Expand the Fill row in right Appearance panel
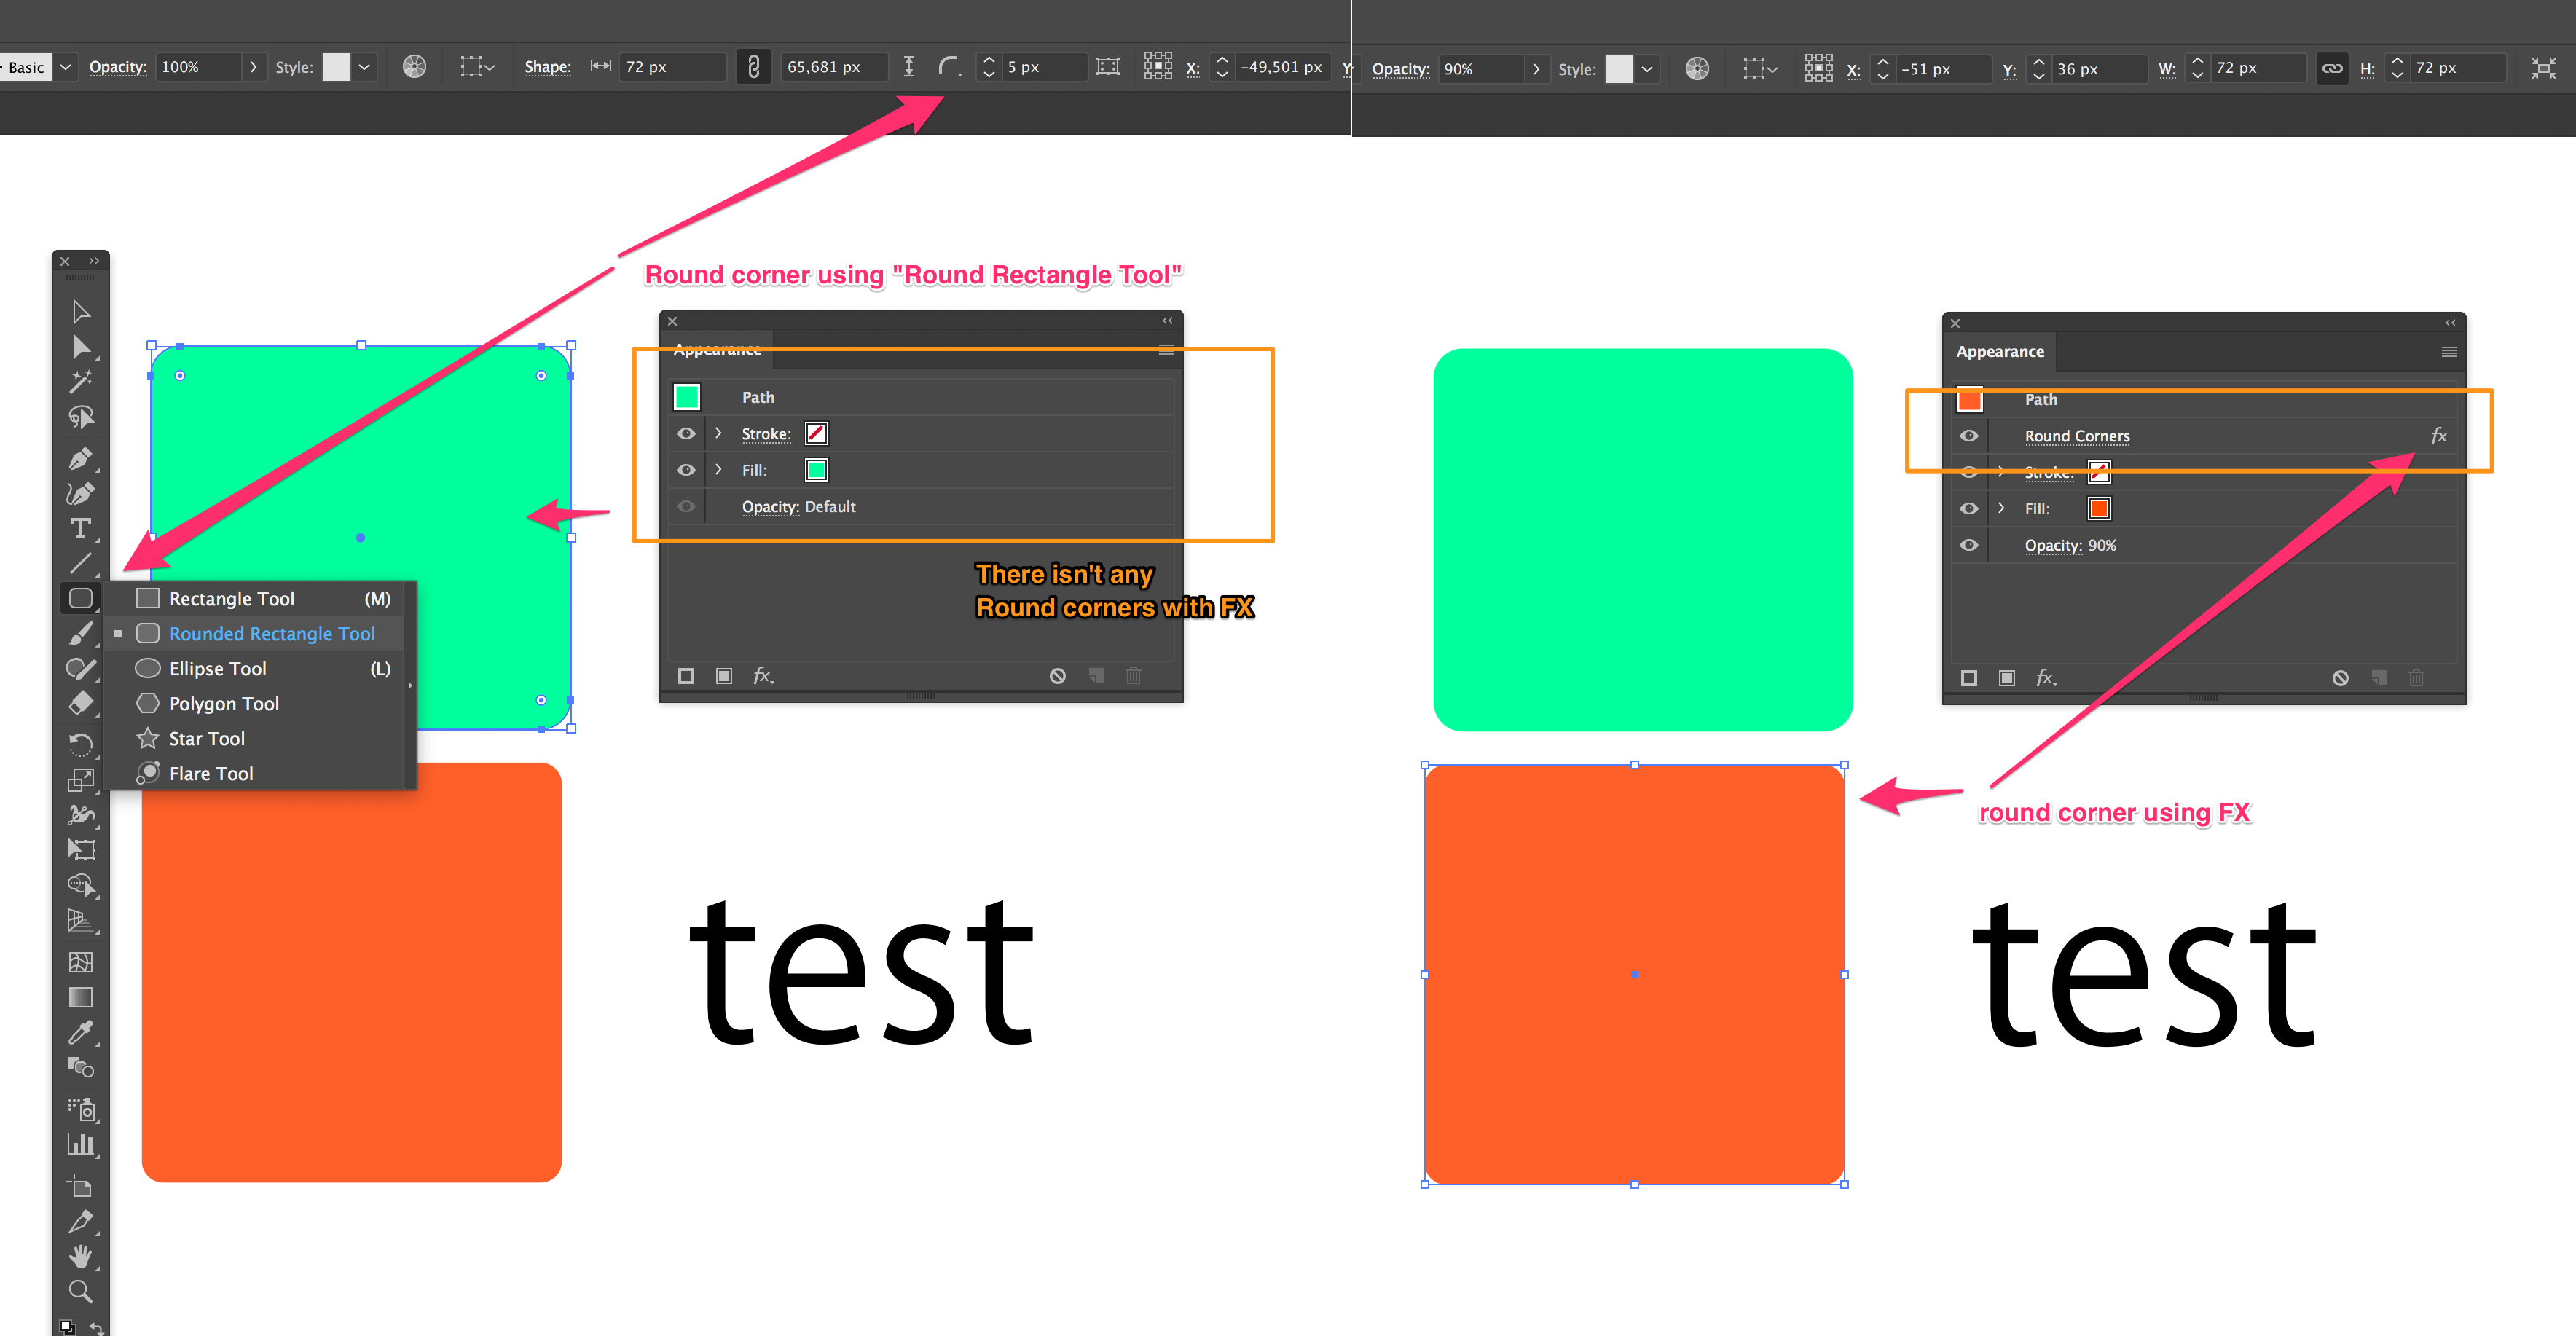This screenshot has width=2576, height=1336. [x=2001, y=508]
